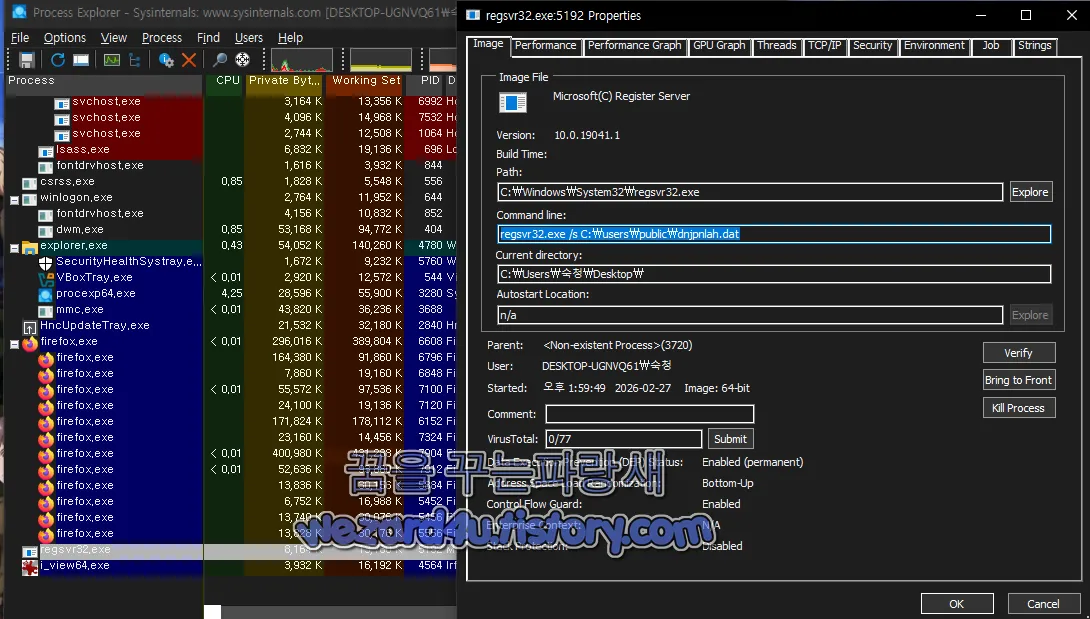Click the mmc.exe process icon
Image resolution: width=1090 pixels, height=619 pixels.
(x=45, y=310)
